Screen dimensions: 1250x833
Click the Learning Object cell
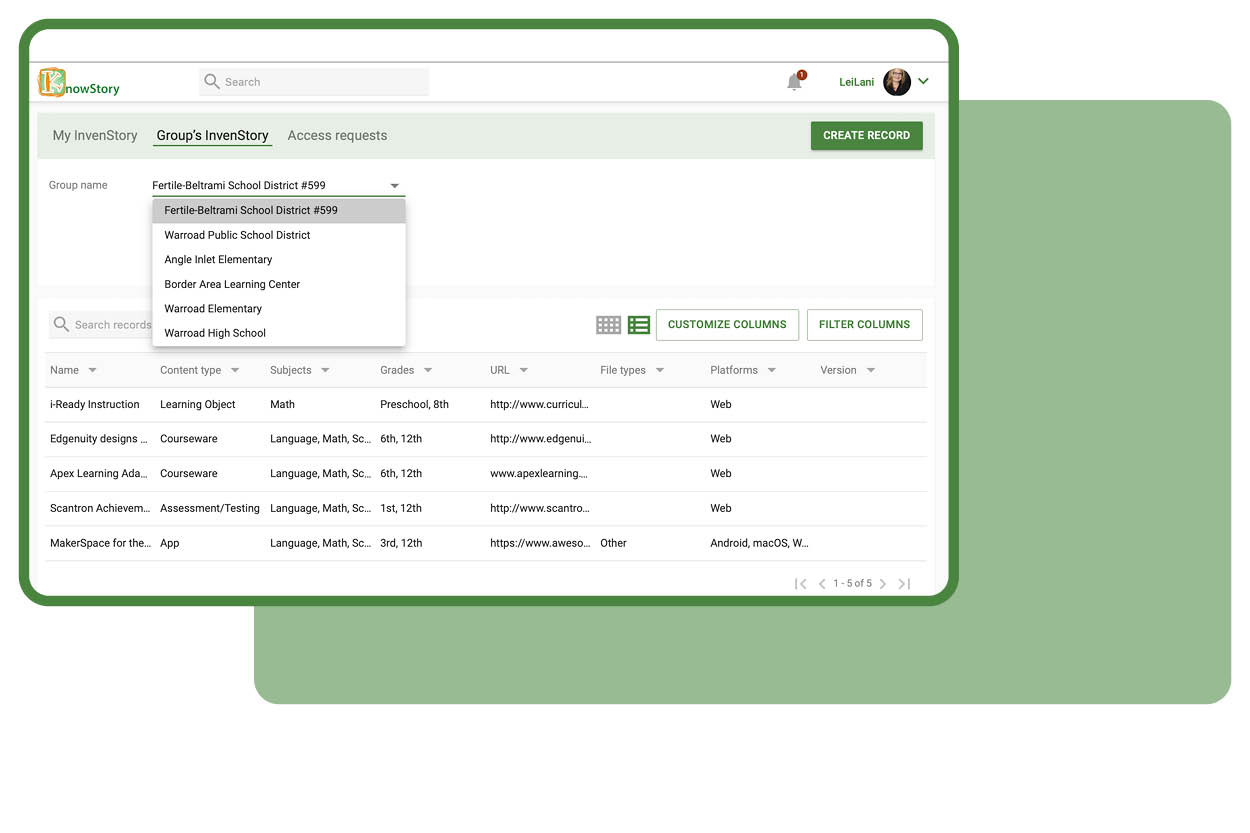[198, 404]
